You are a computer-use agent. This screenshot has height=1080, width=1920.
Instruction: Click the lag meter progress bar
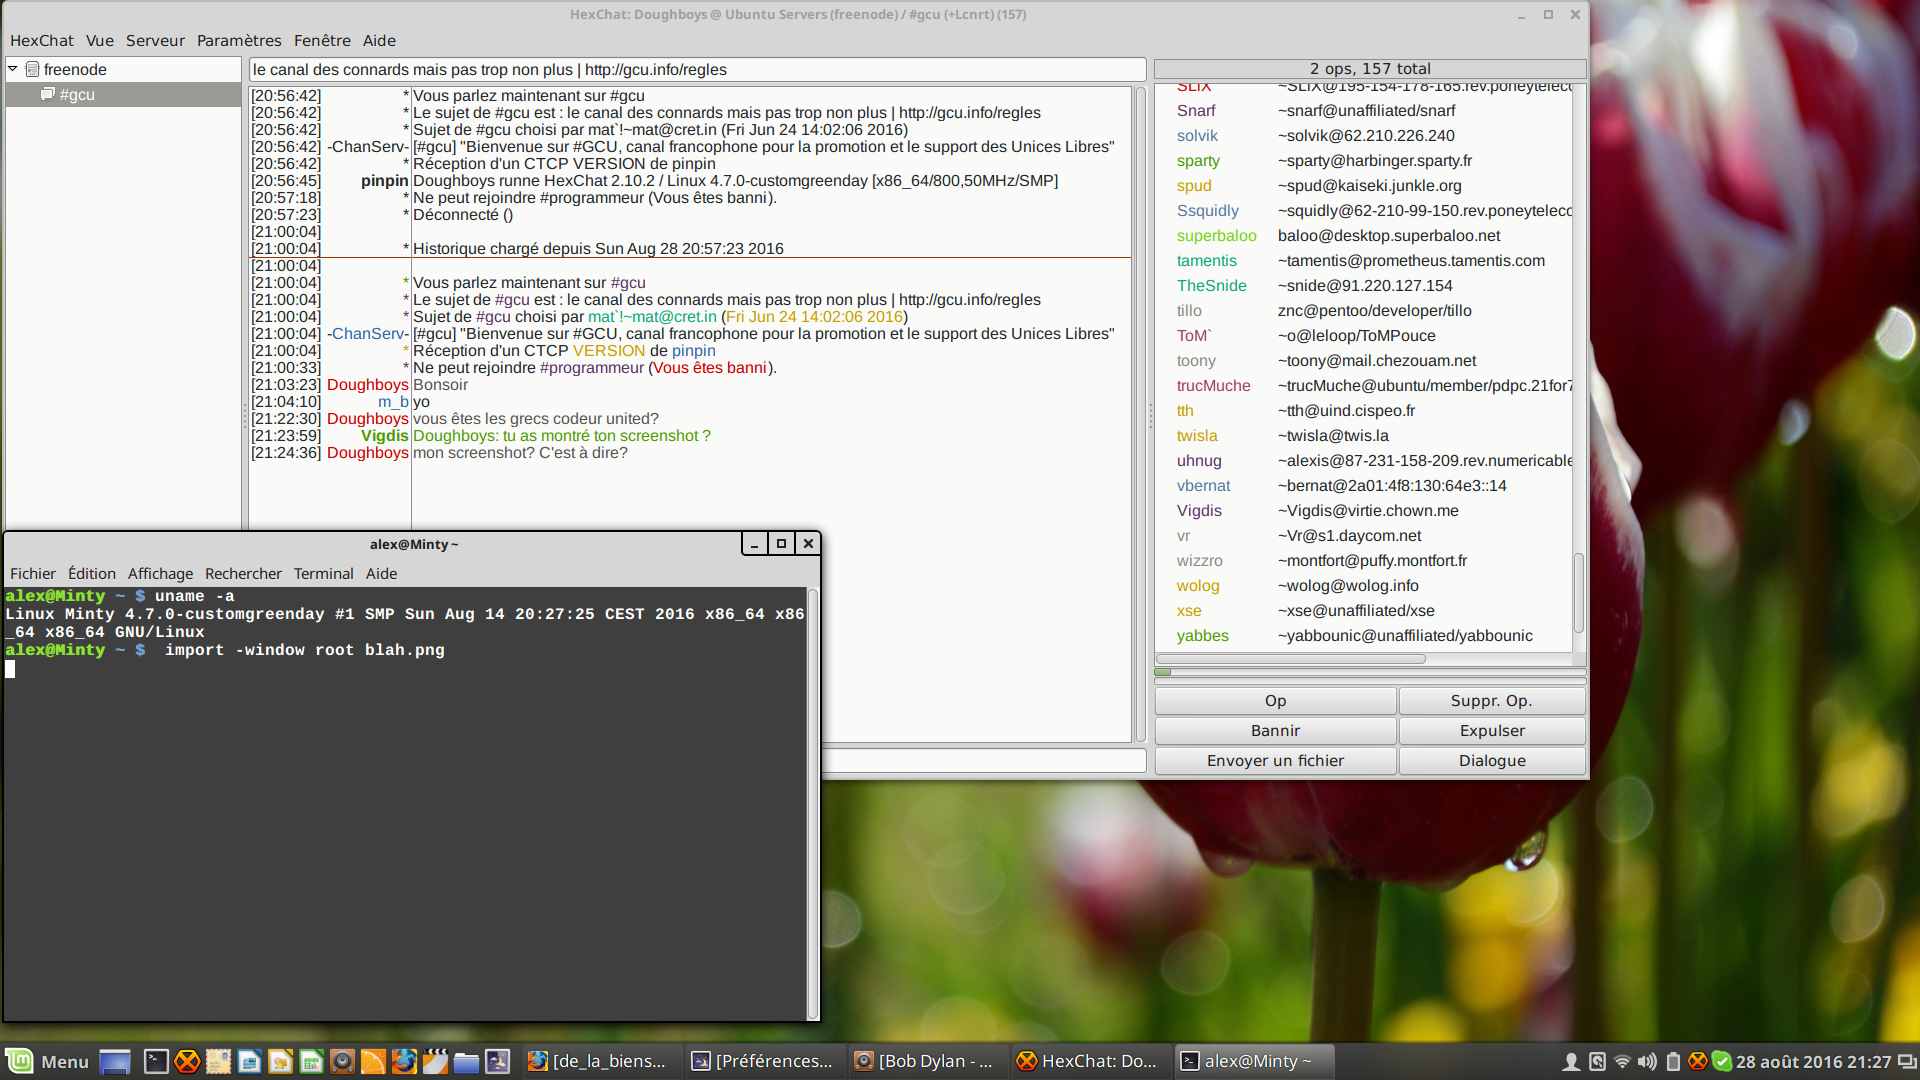tap(1370, 672)
